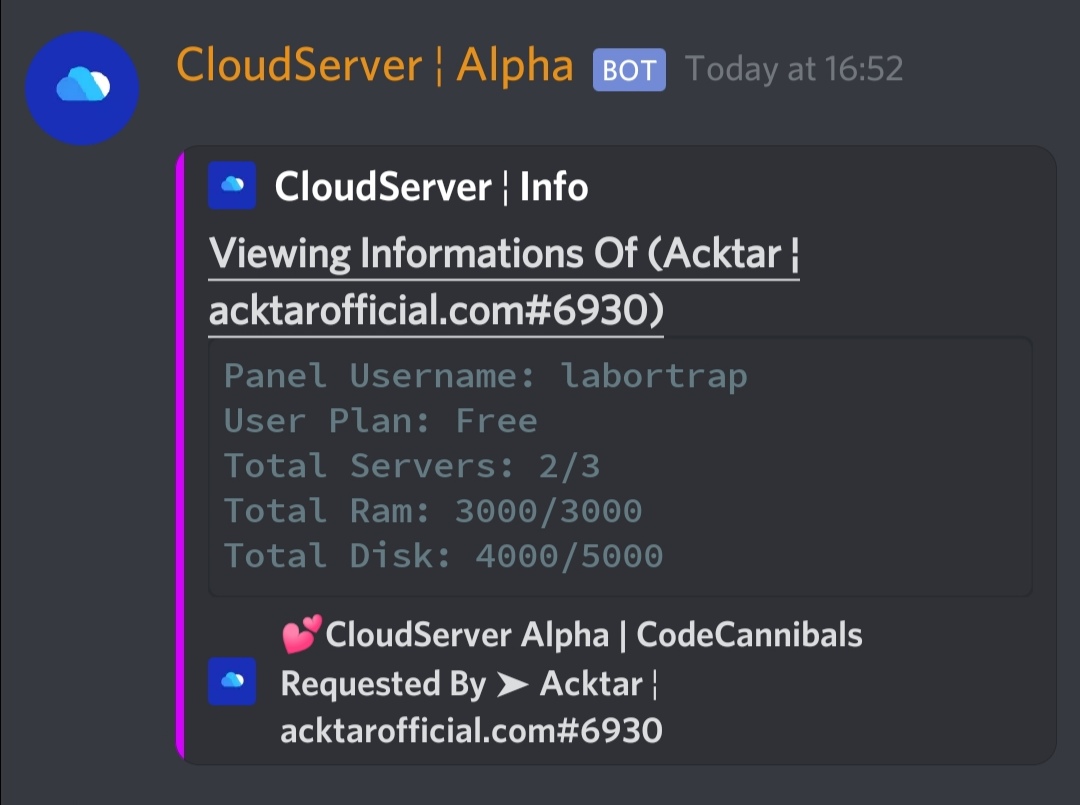Click the purple embed color bar

point(181,455)
